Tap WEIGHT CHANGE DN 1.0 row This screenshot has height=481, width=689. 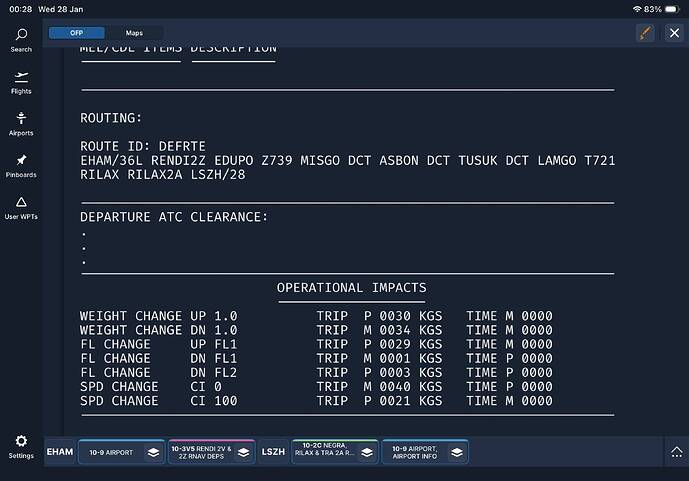pos(316,330)
